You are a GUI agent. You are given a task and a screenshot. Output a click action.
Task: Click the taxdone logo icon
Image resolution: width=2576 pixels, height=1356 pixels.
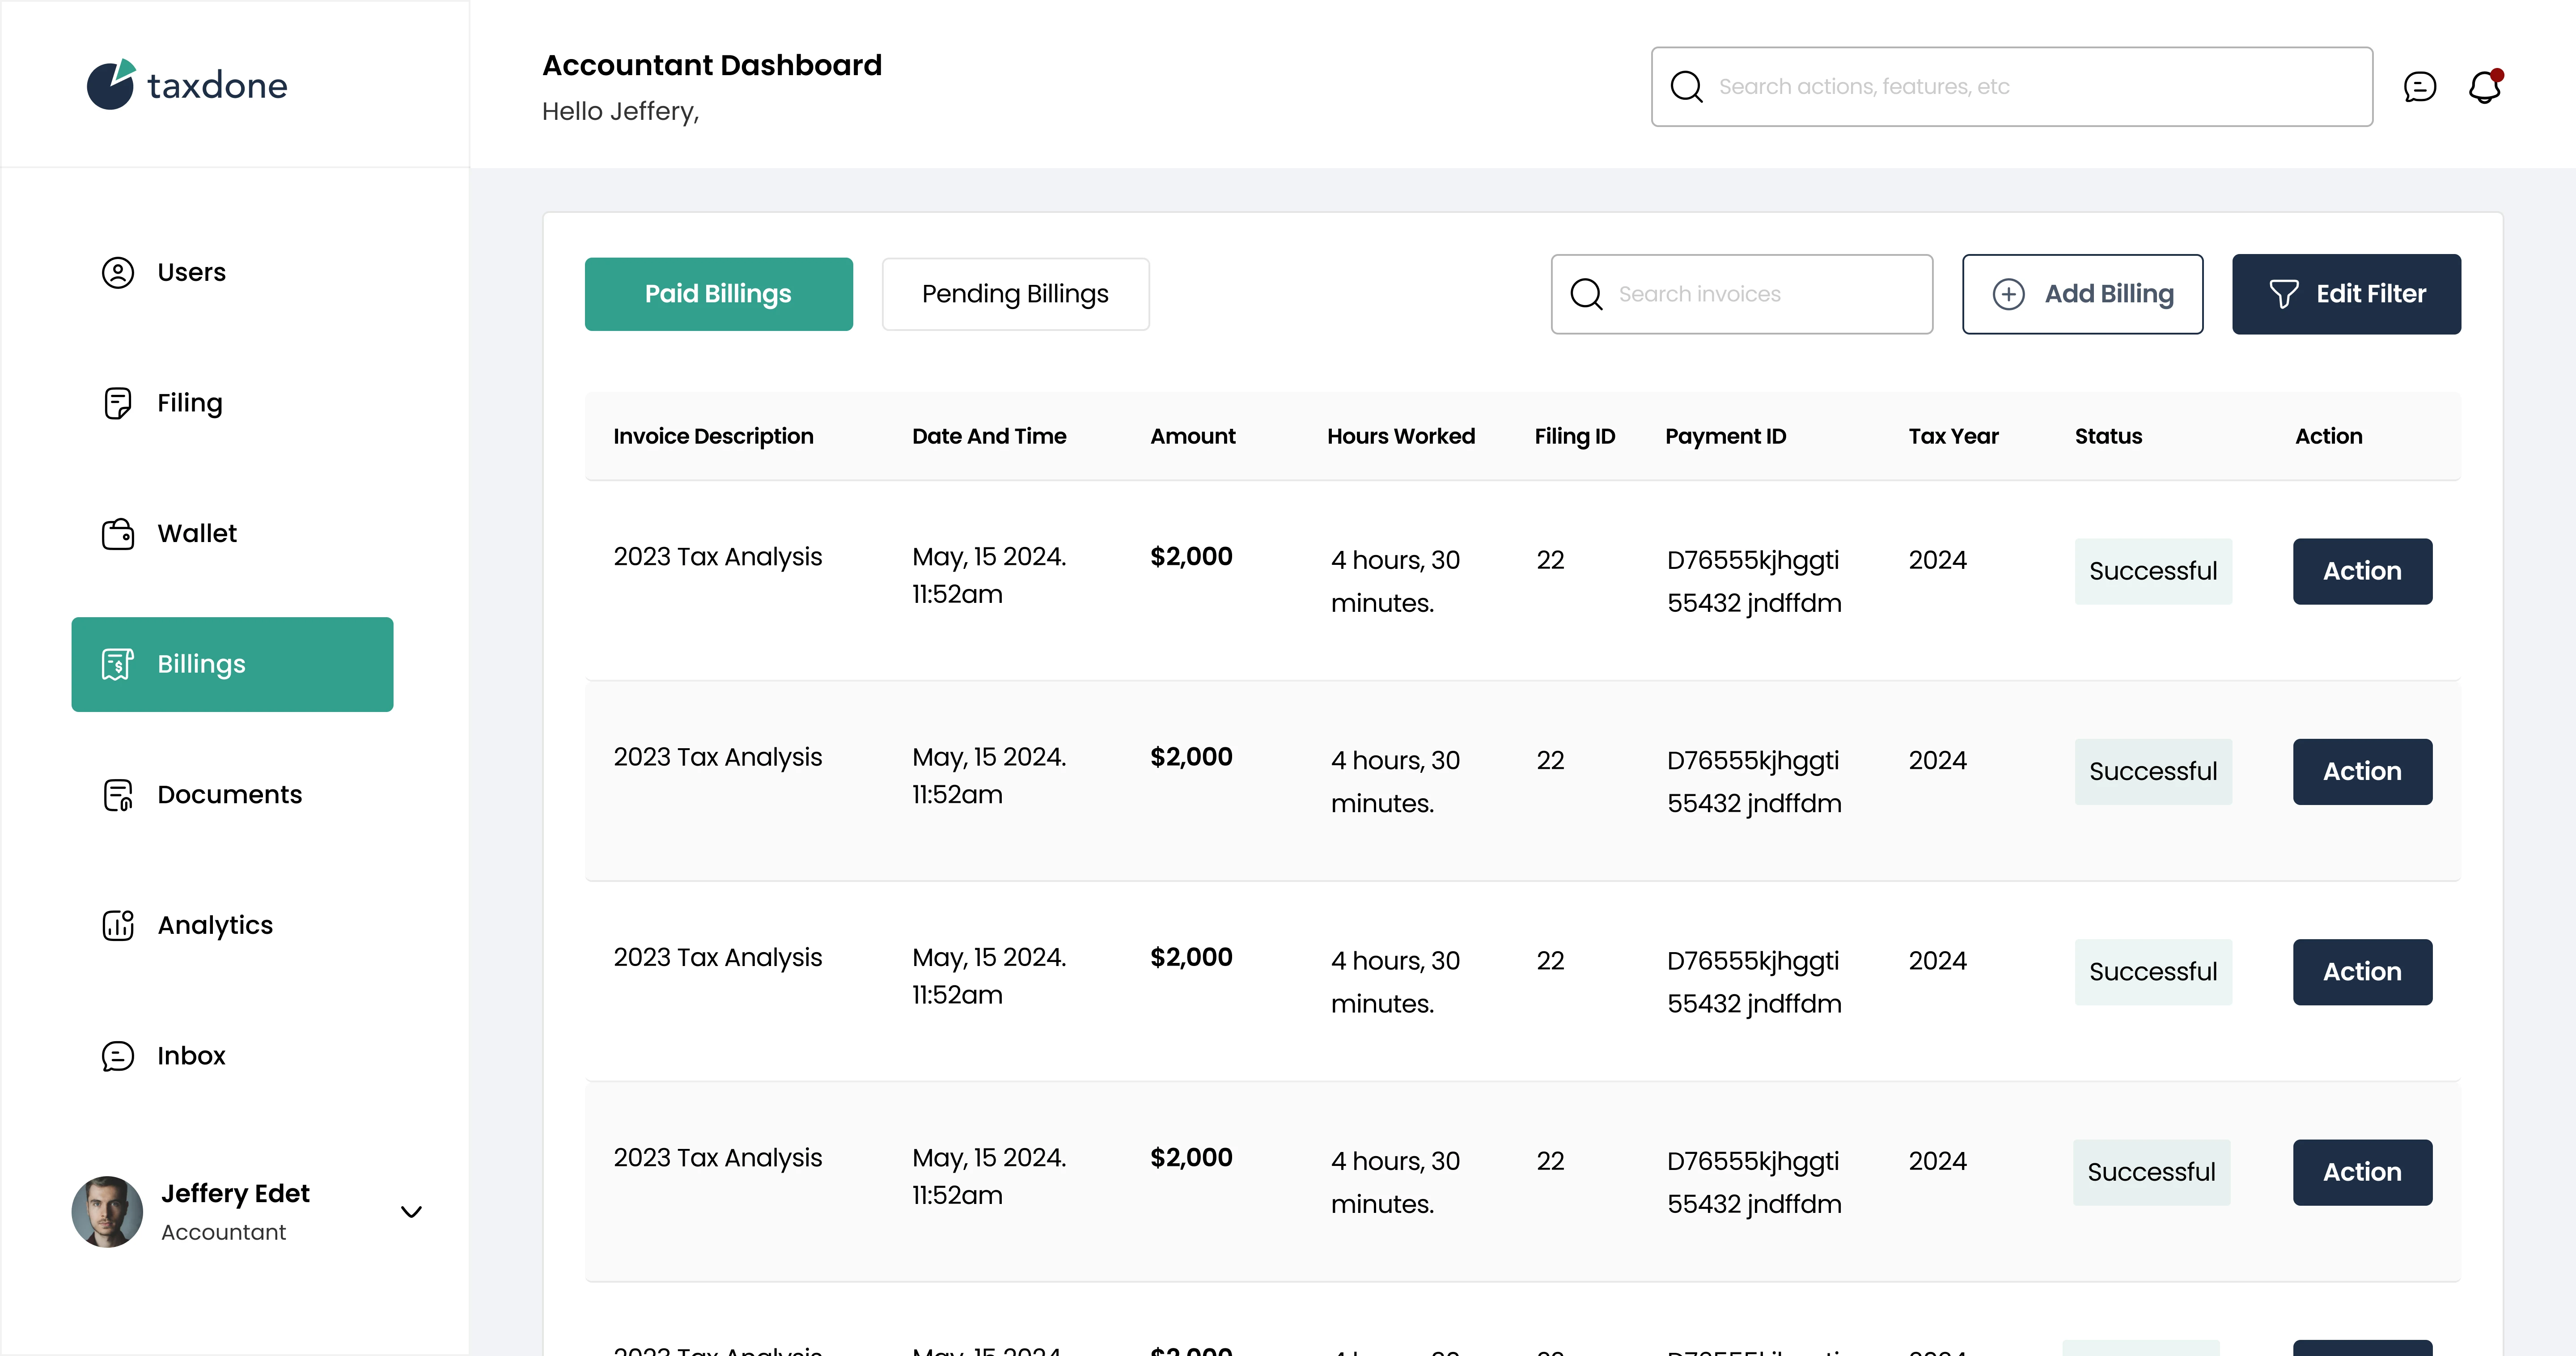110,85
